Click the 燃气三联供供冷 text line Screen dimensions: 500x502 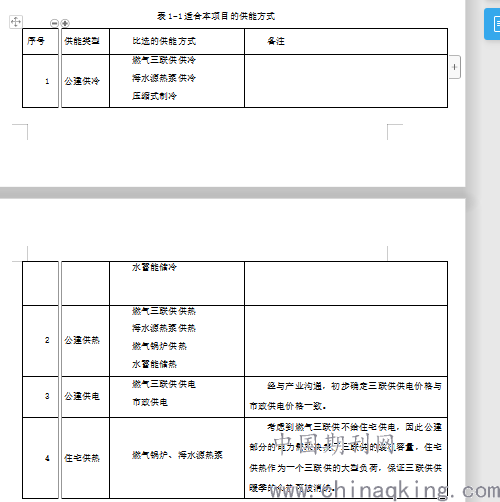pos(164,60)
